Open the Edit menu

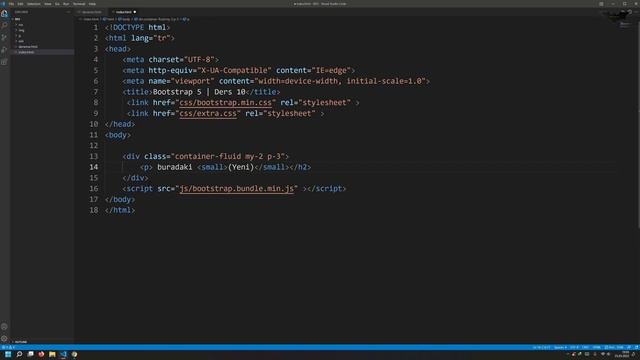[20, 4]
